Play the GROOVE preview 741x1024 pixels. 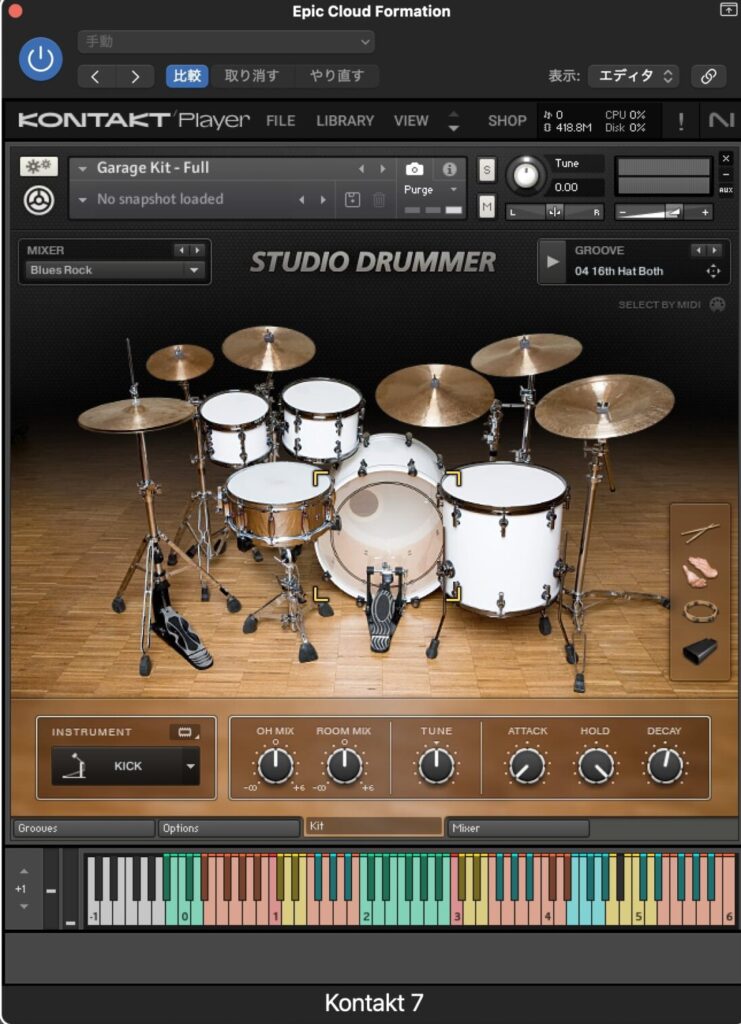tap(552, 262)
